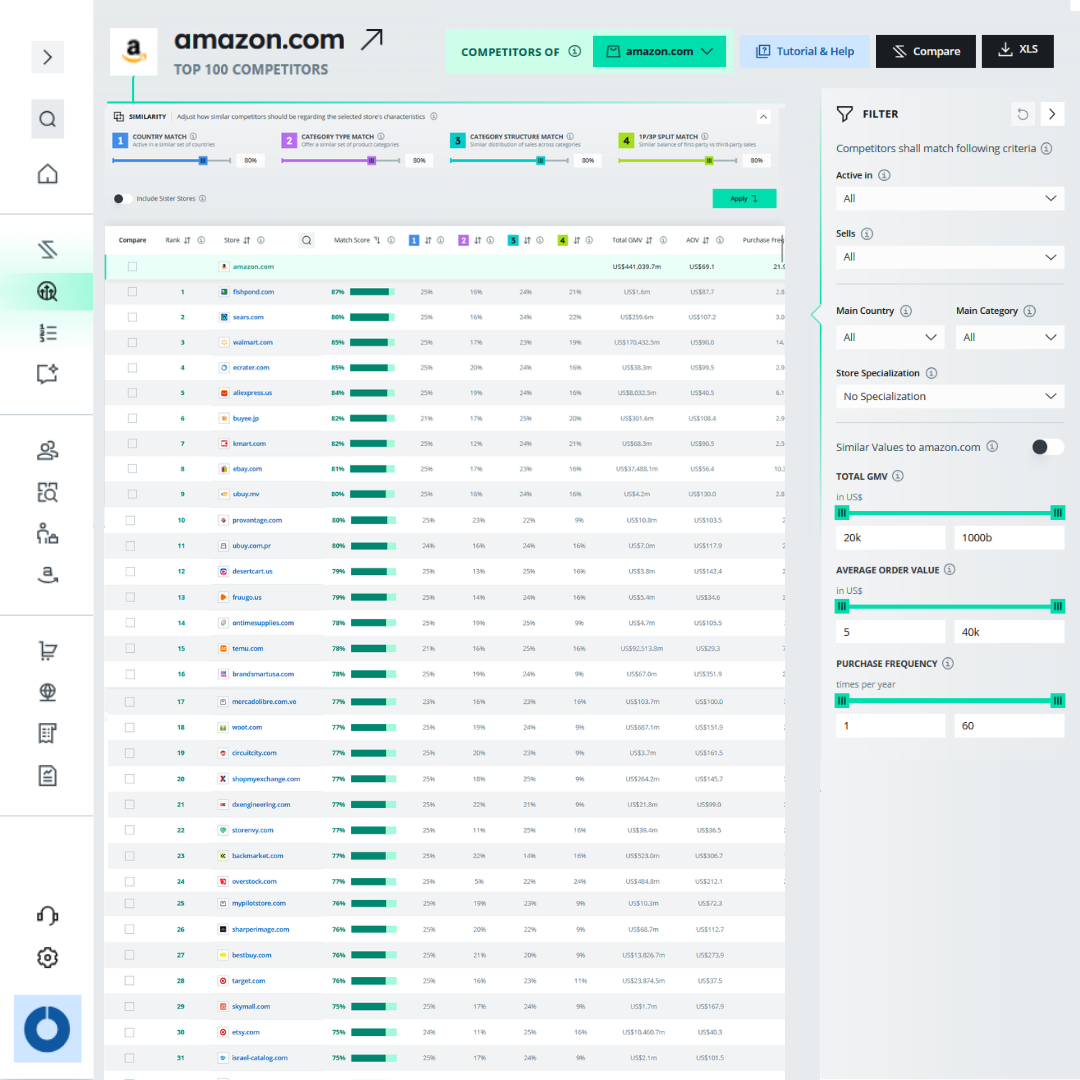
Task: Click Total GMV maximum field 1000b
Action: (x=1009, y=538)
